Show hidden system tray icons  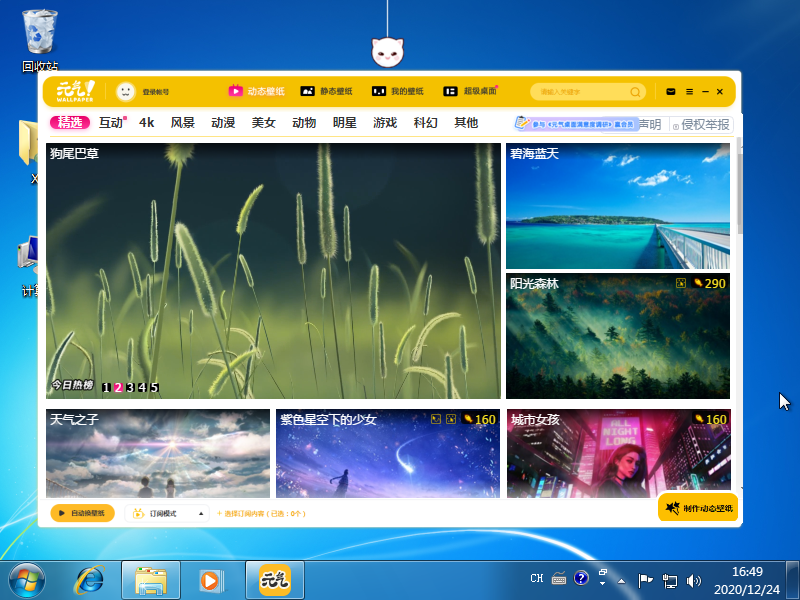[x=620, y=580]
